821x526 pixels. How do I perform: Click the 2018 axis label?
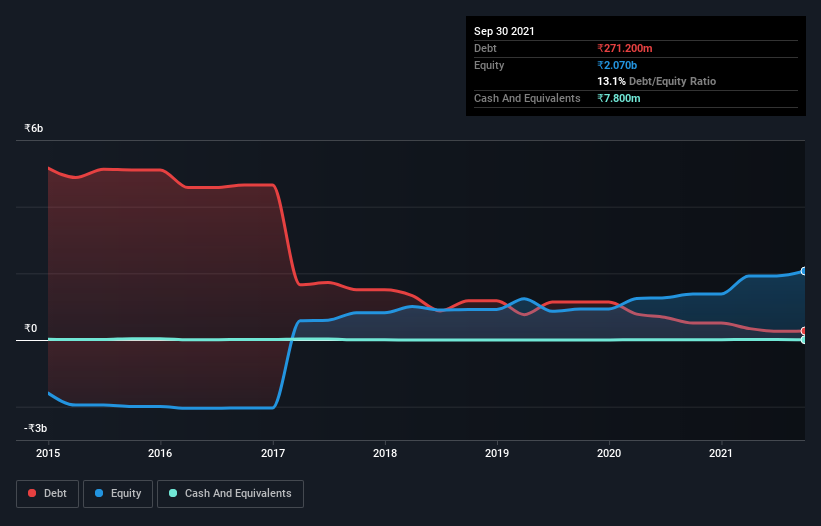click(385, 453)
